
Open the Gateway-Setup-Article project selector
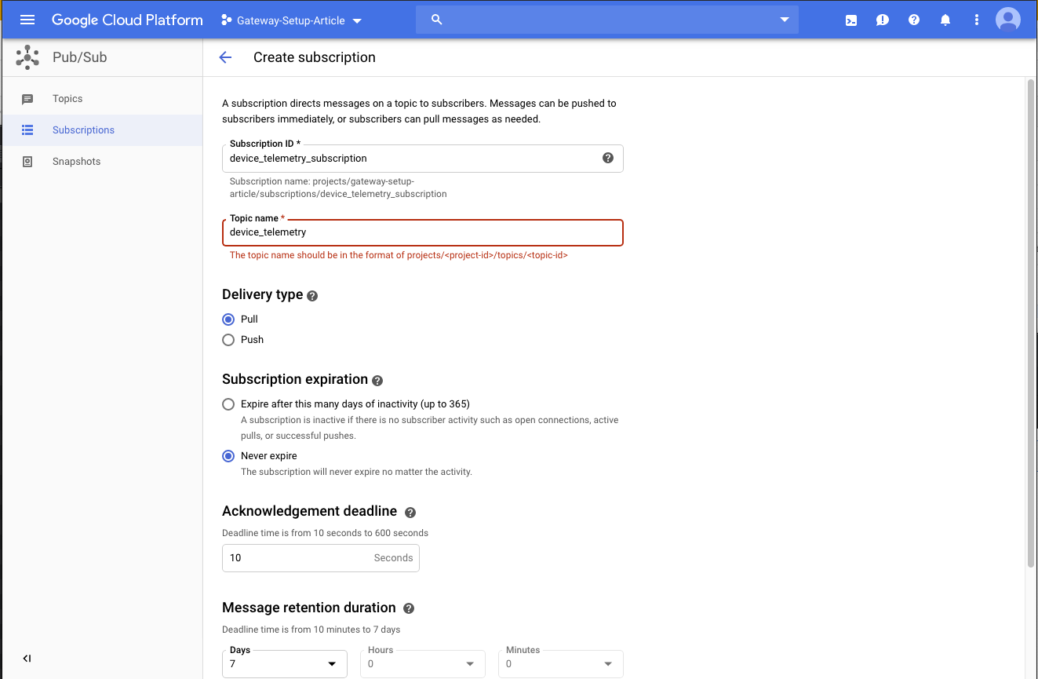coord(288,19)
